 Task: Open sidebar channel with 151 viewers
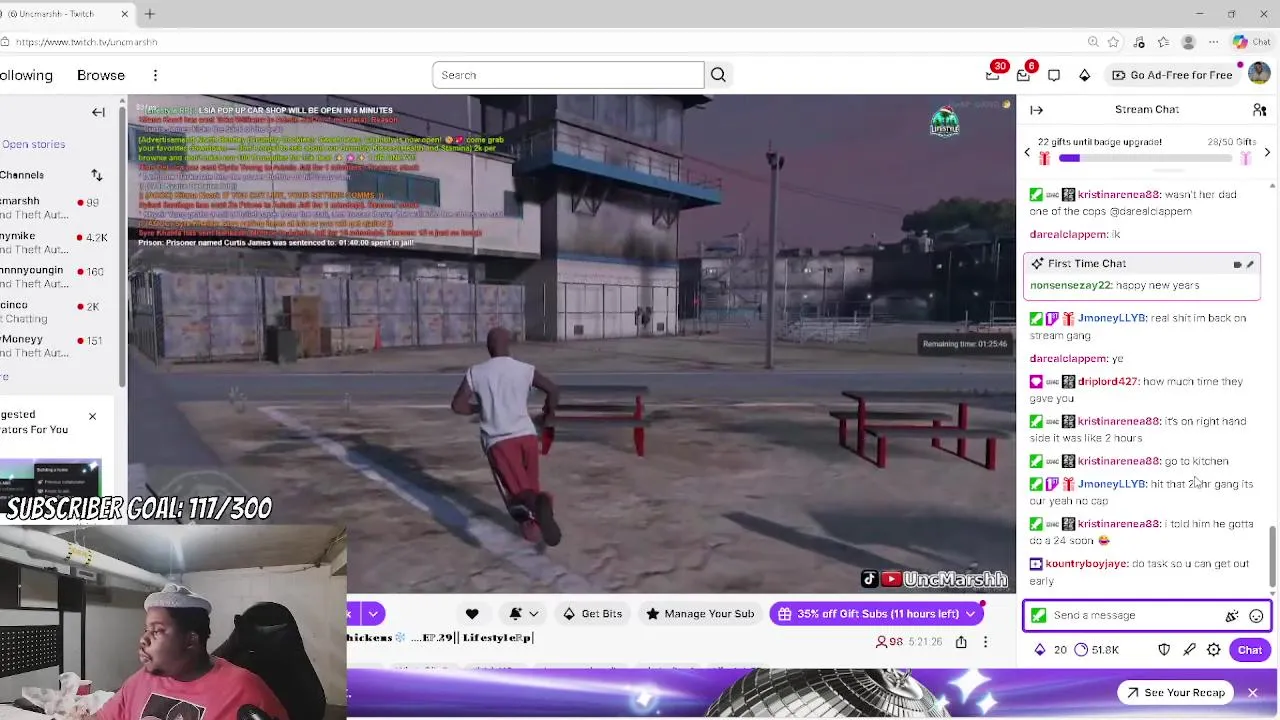pyautogui.click(x=55, y=346)
